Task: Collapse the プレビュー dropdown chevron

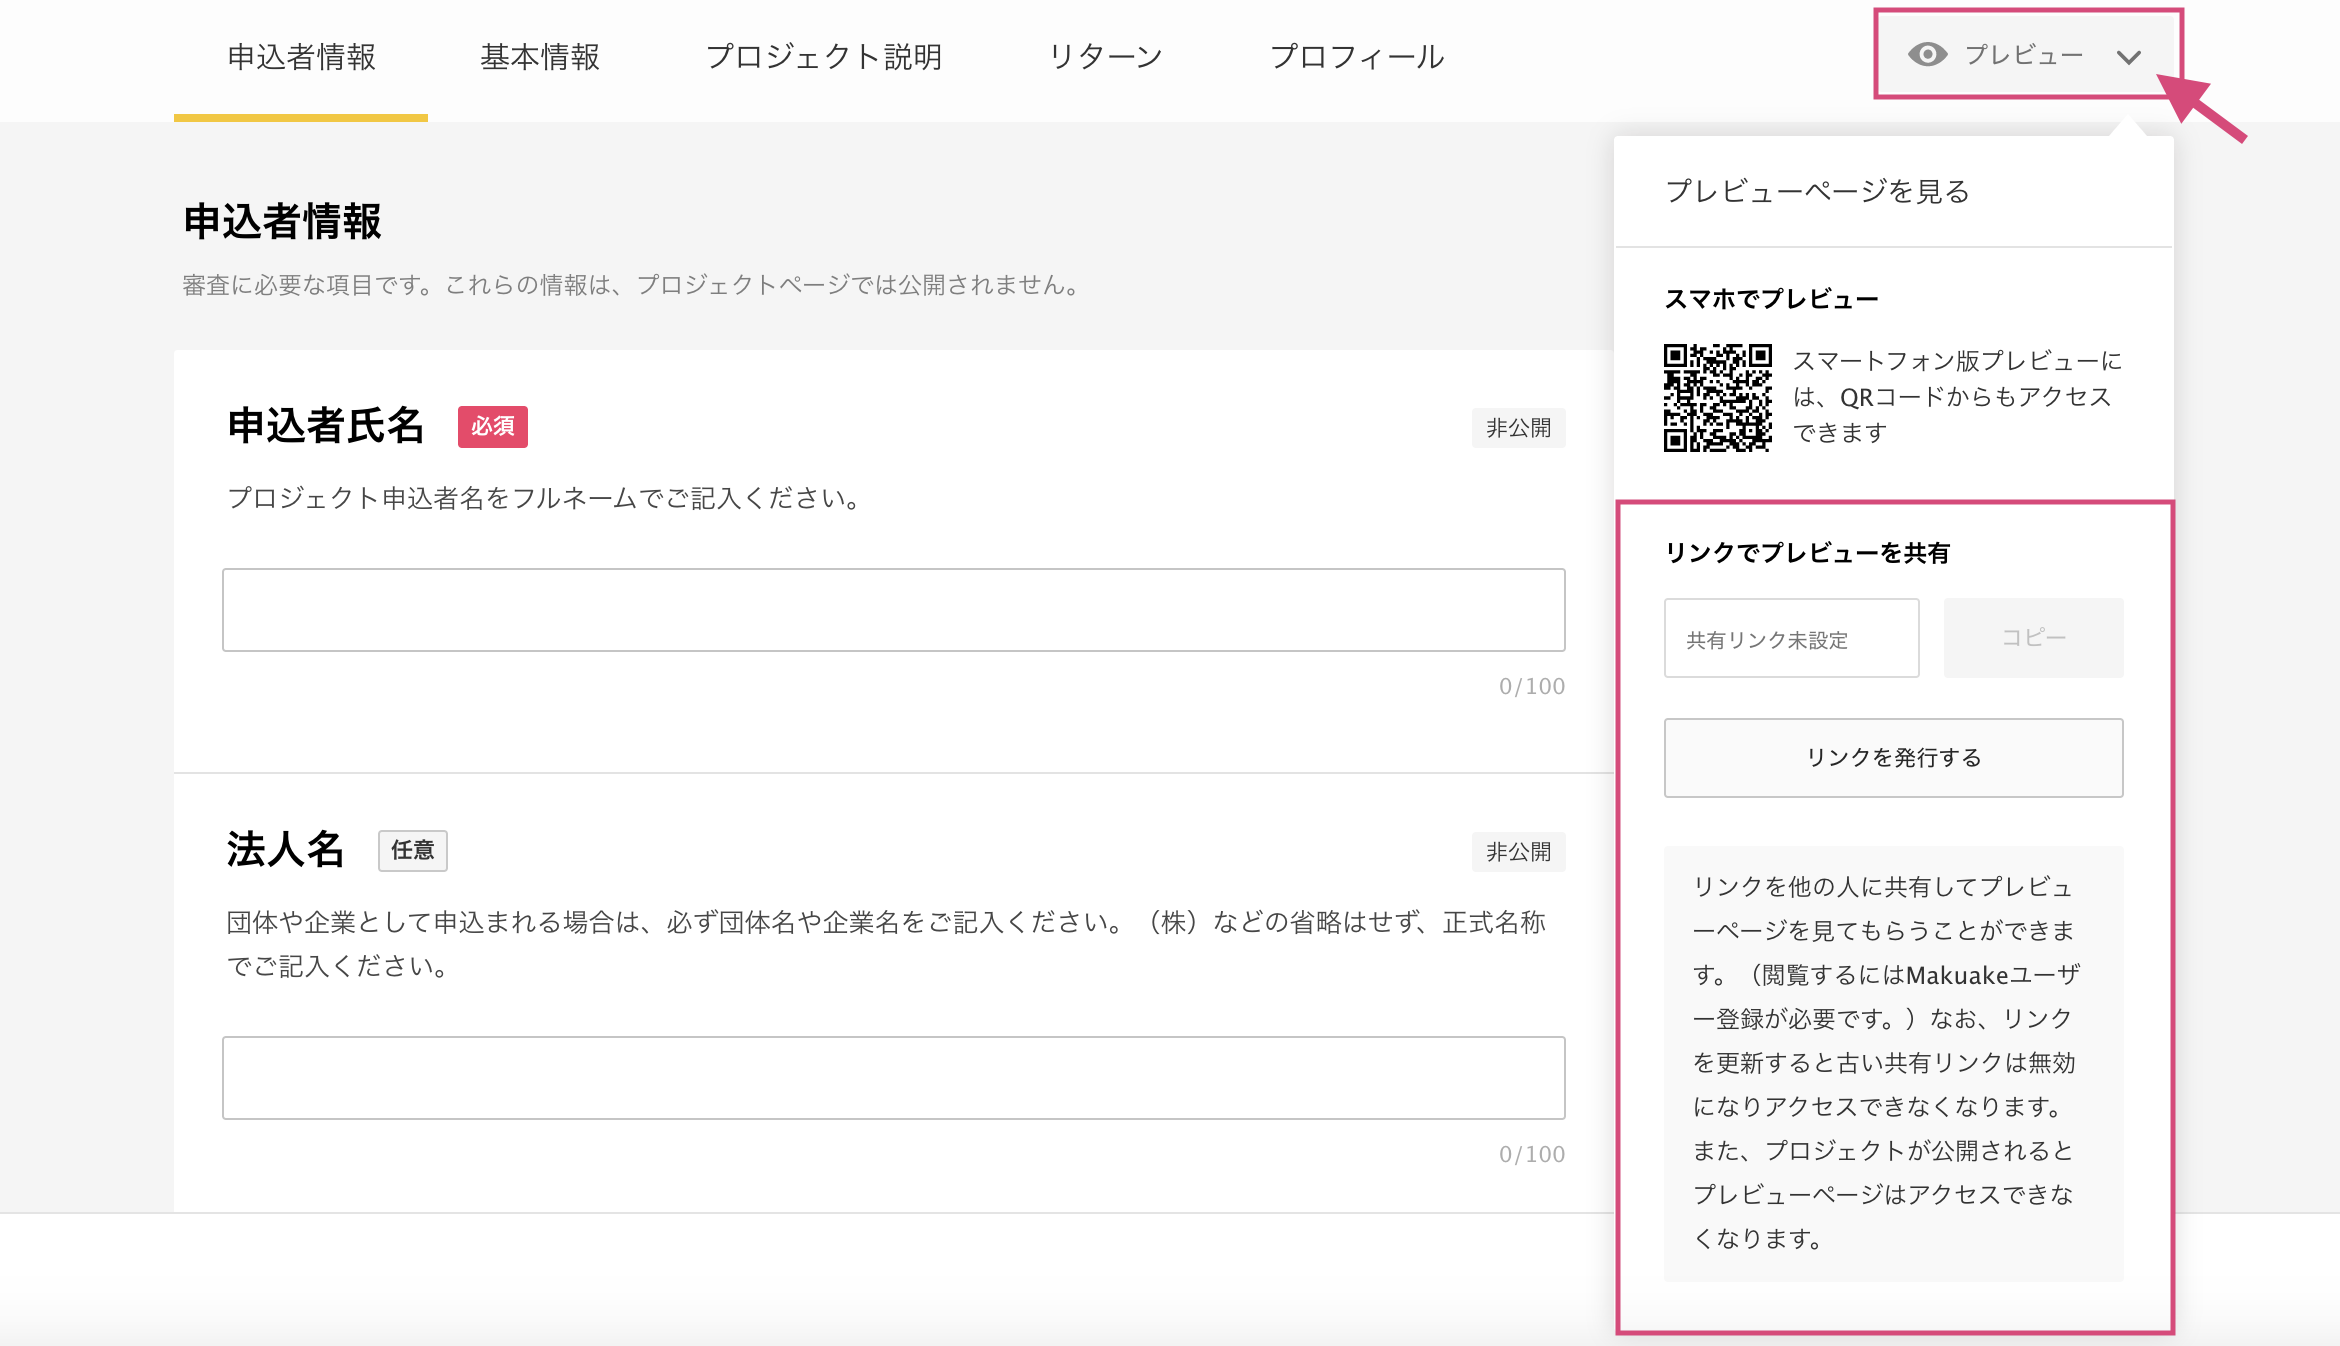Action: [x=2129, y=57]
